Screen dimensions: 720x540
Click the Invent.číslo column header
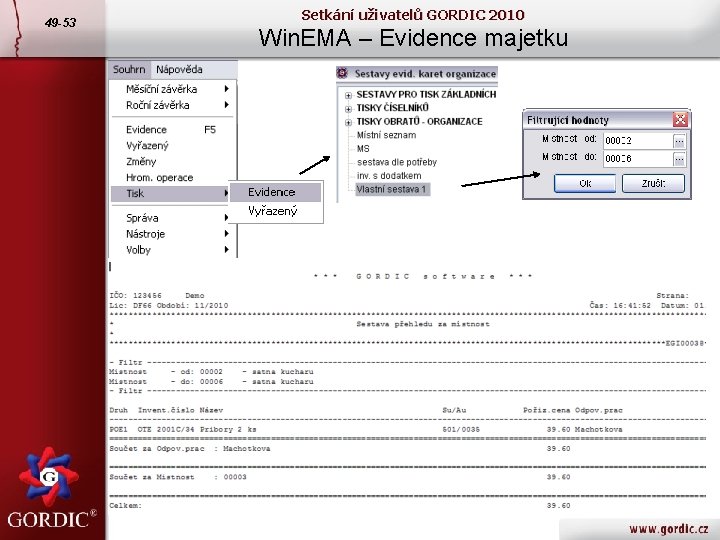166,410
